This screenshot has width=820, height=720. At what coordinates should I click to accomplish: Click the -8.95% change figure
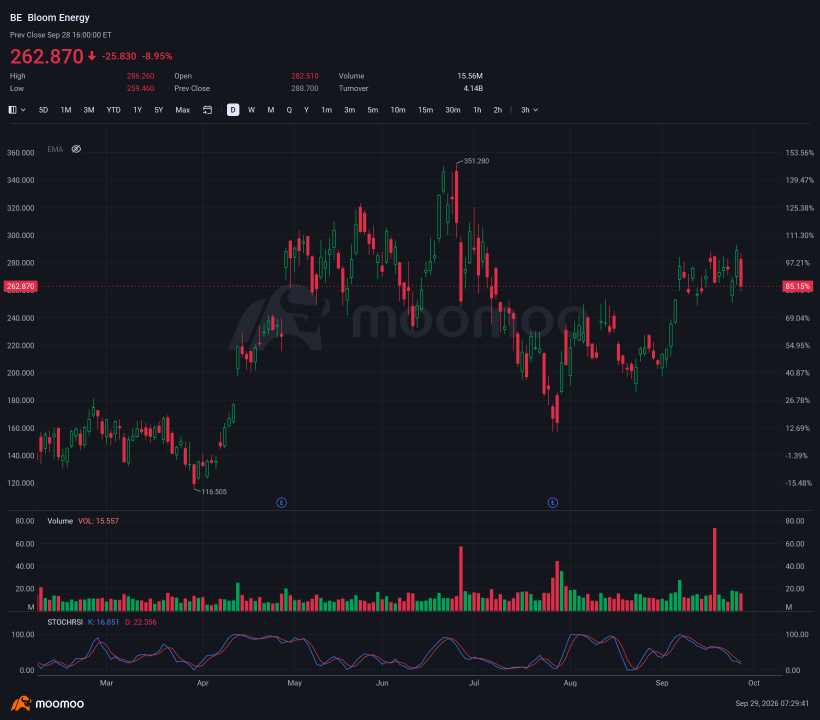157,56
